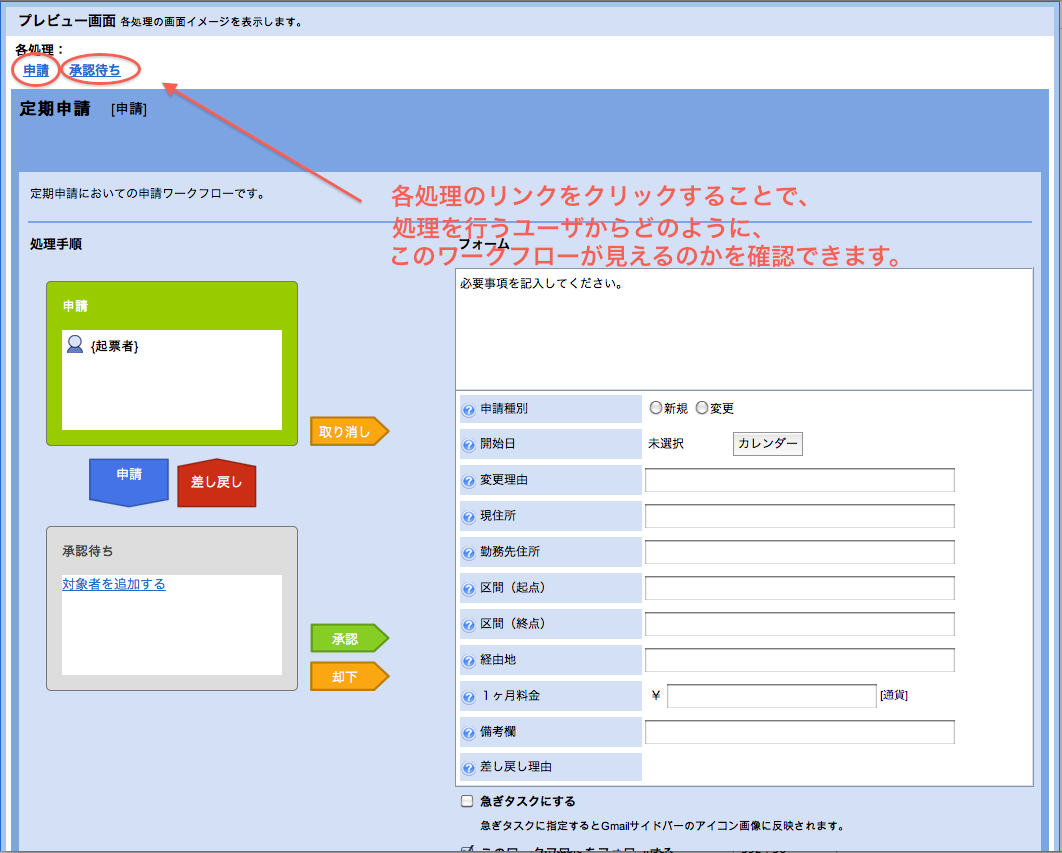Open help for 区間（起点）

468,587
